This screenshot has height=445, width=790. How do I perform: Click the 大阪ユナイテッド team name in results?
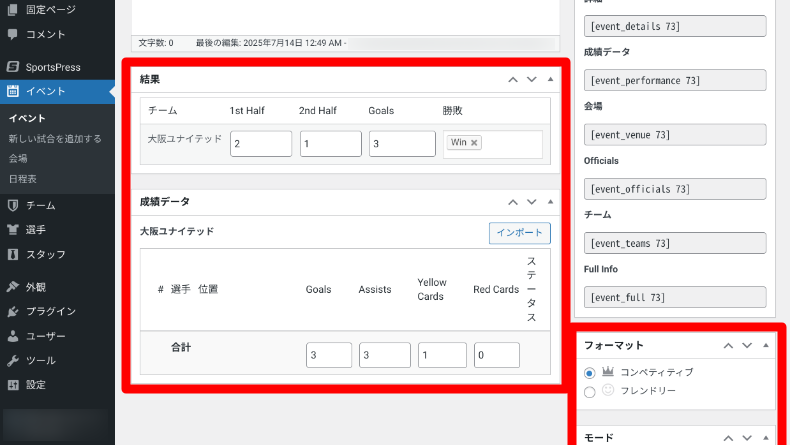[185, 139]
